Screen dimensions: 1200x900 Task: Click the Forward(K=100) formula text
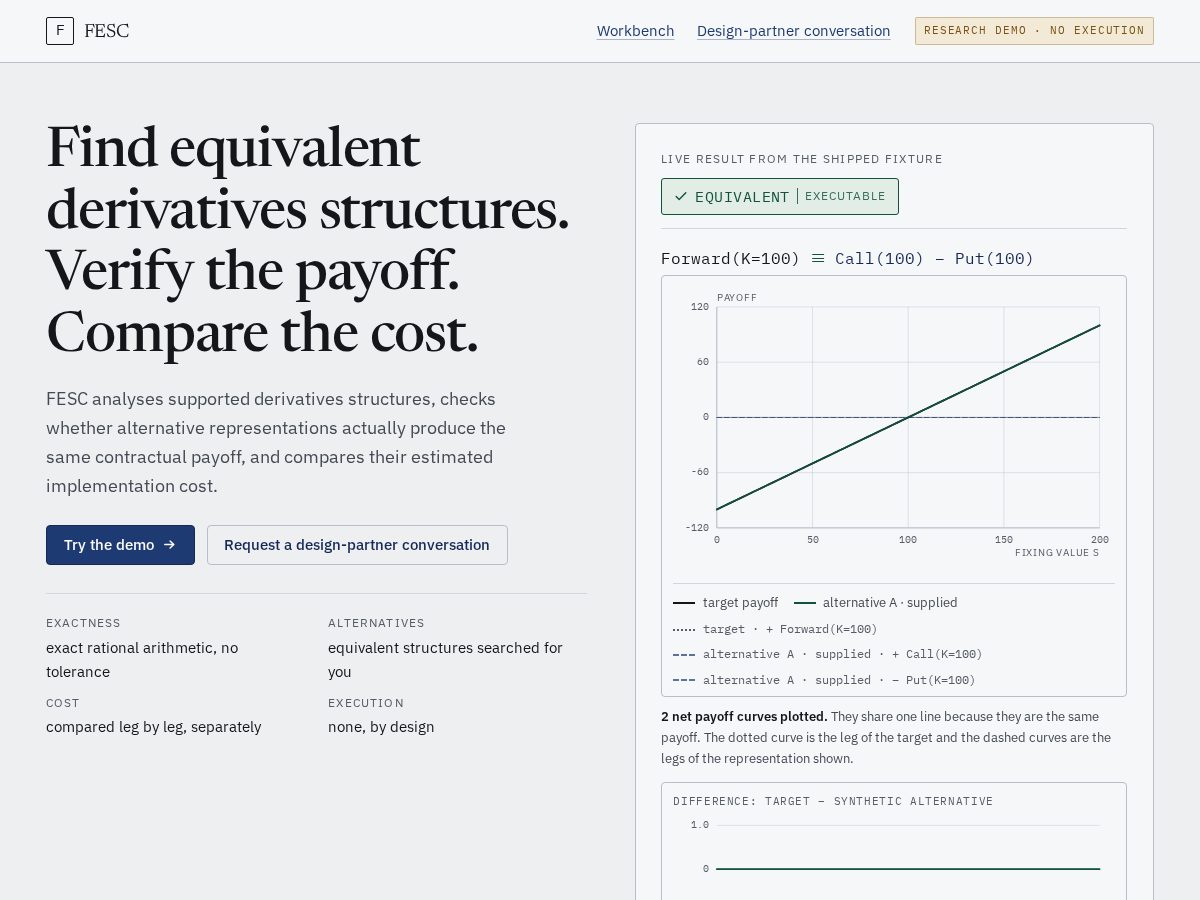(730, 258)
